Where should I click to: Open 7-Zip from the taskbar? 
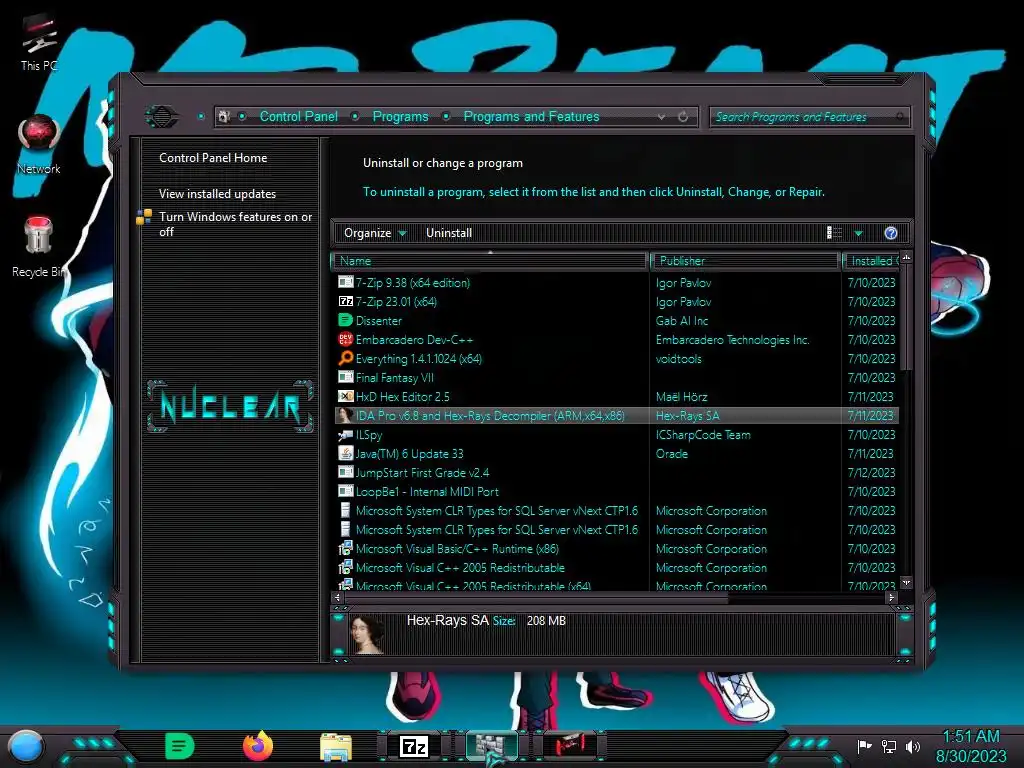click(414, 746)
